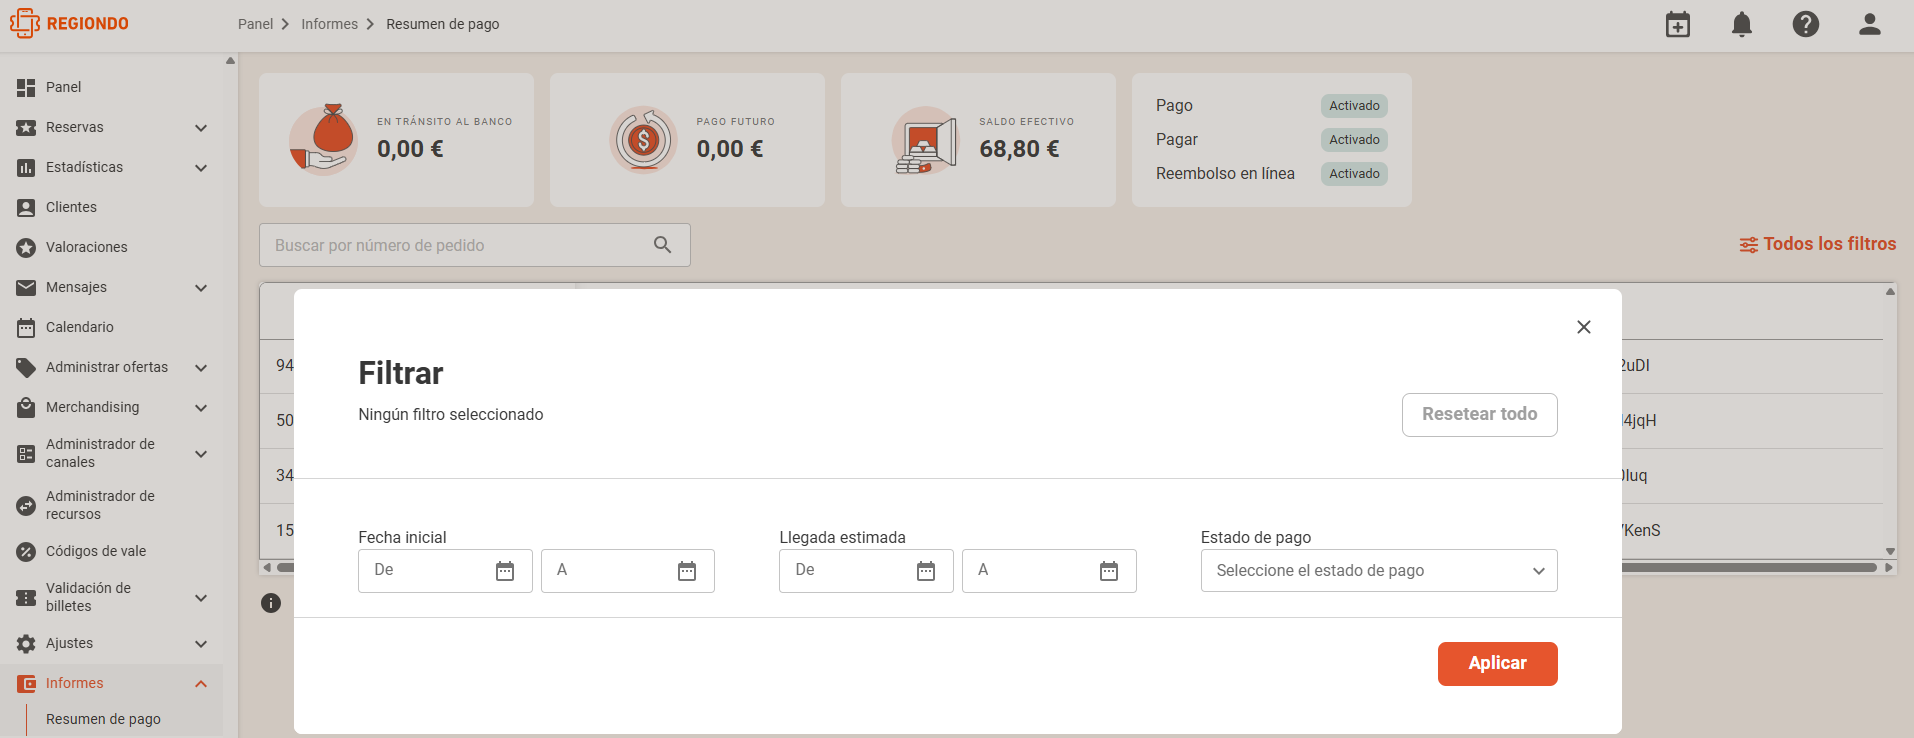Click the help question mark icon

click(1806, 24)
